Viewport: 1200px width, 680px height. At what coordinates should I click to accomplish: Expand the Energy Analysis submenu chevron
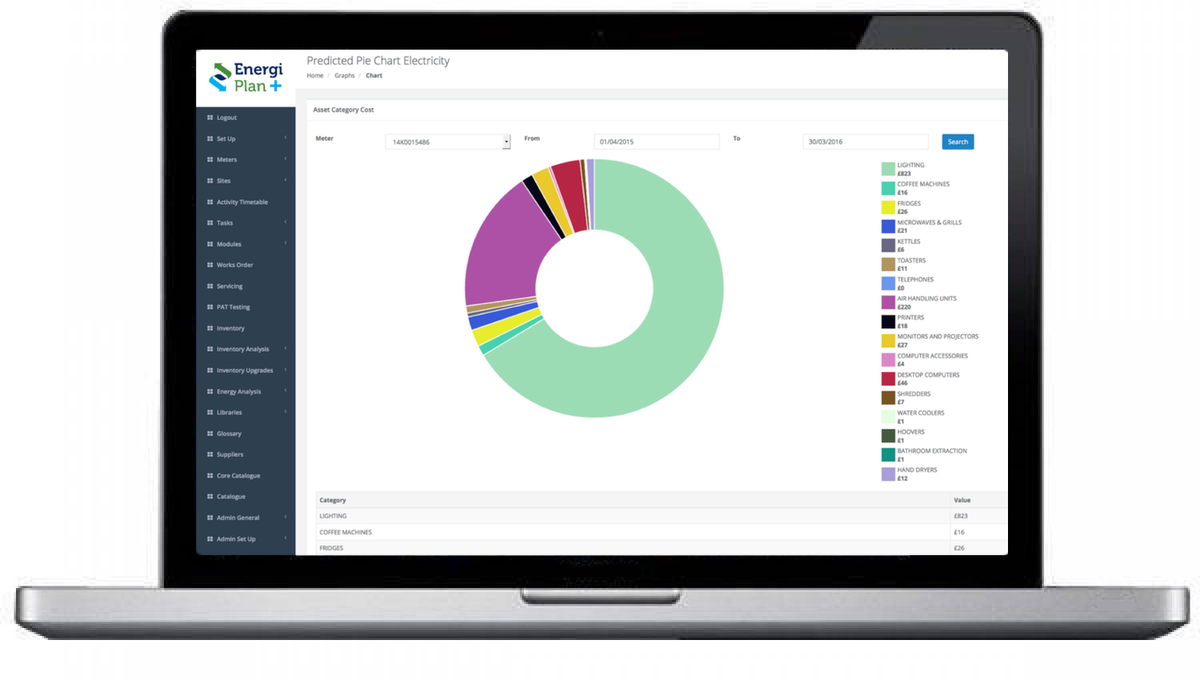tap(286, 390)
